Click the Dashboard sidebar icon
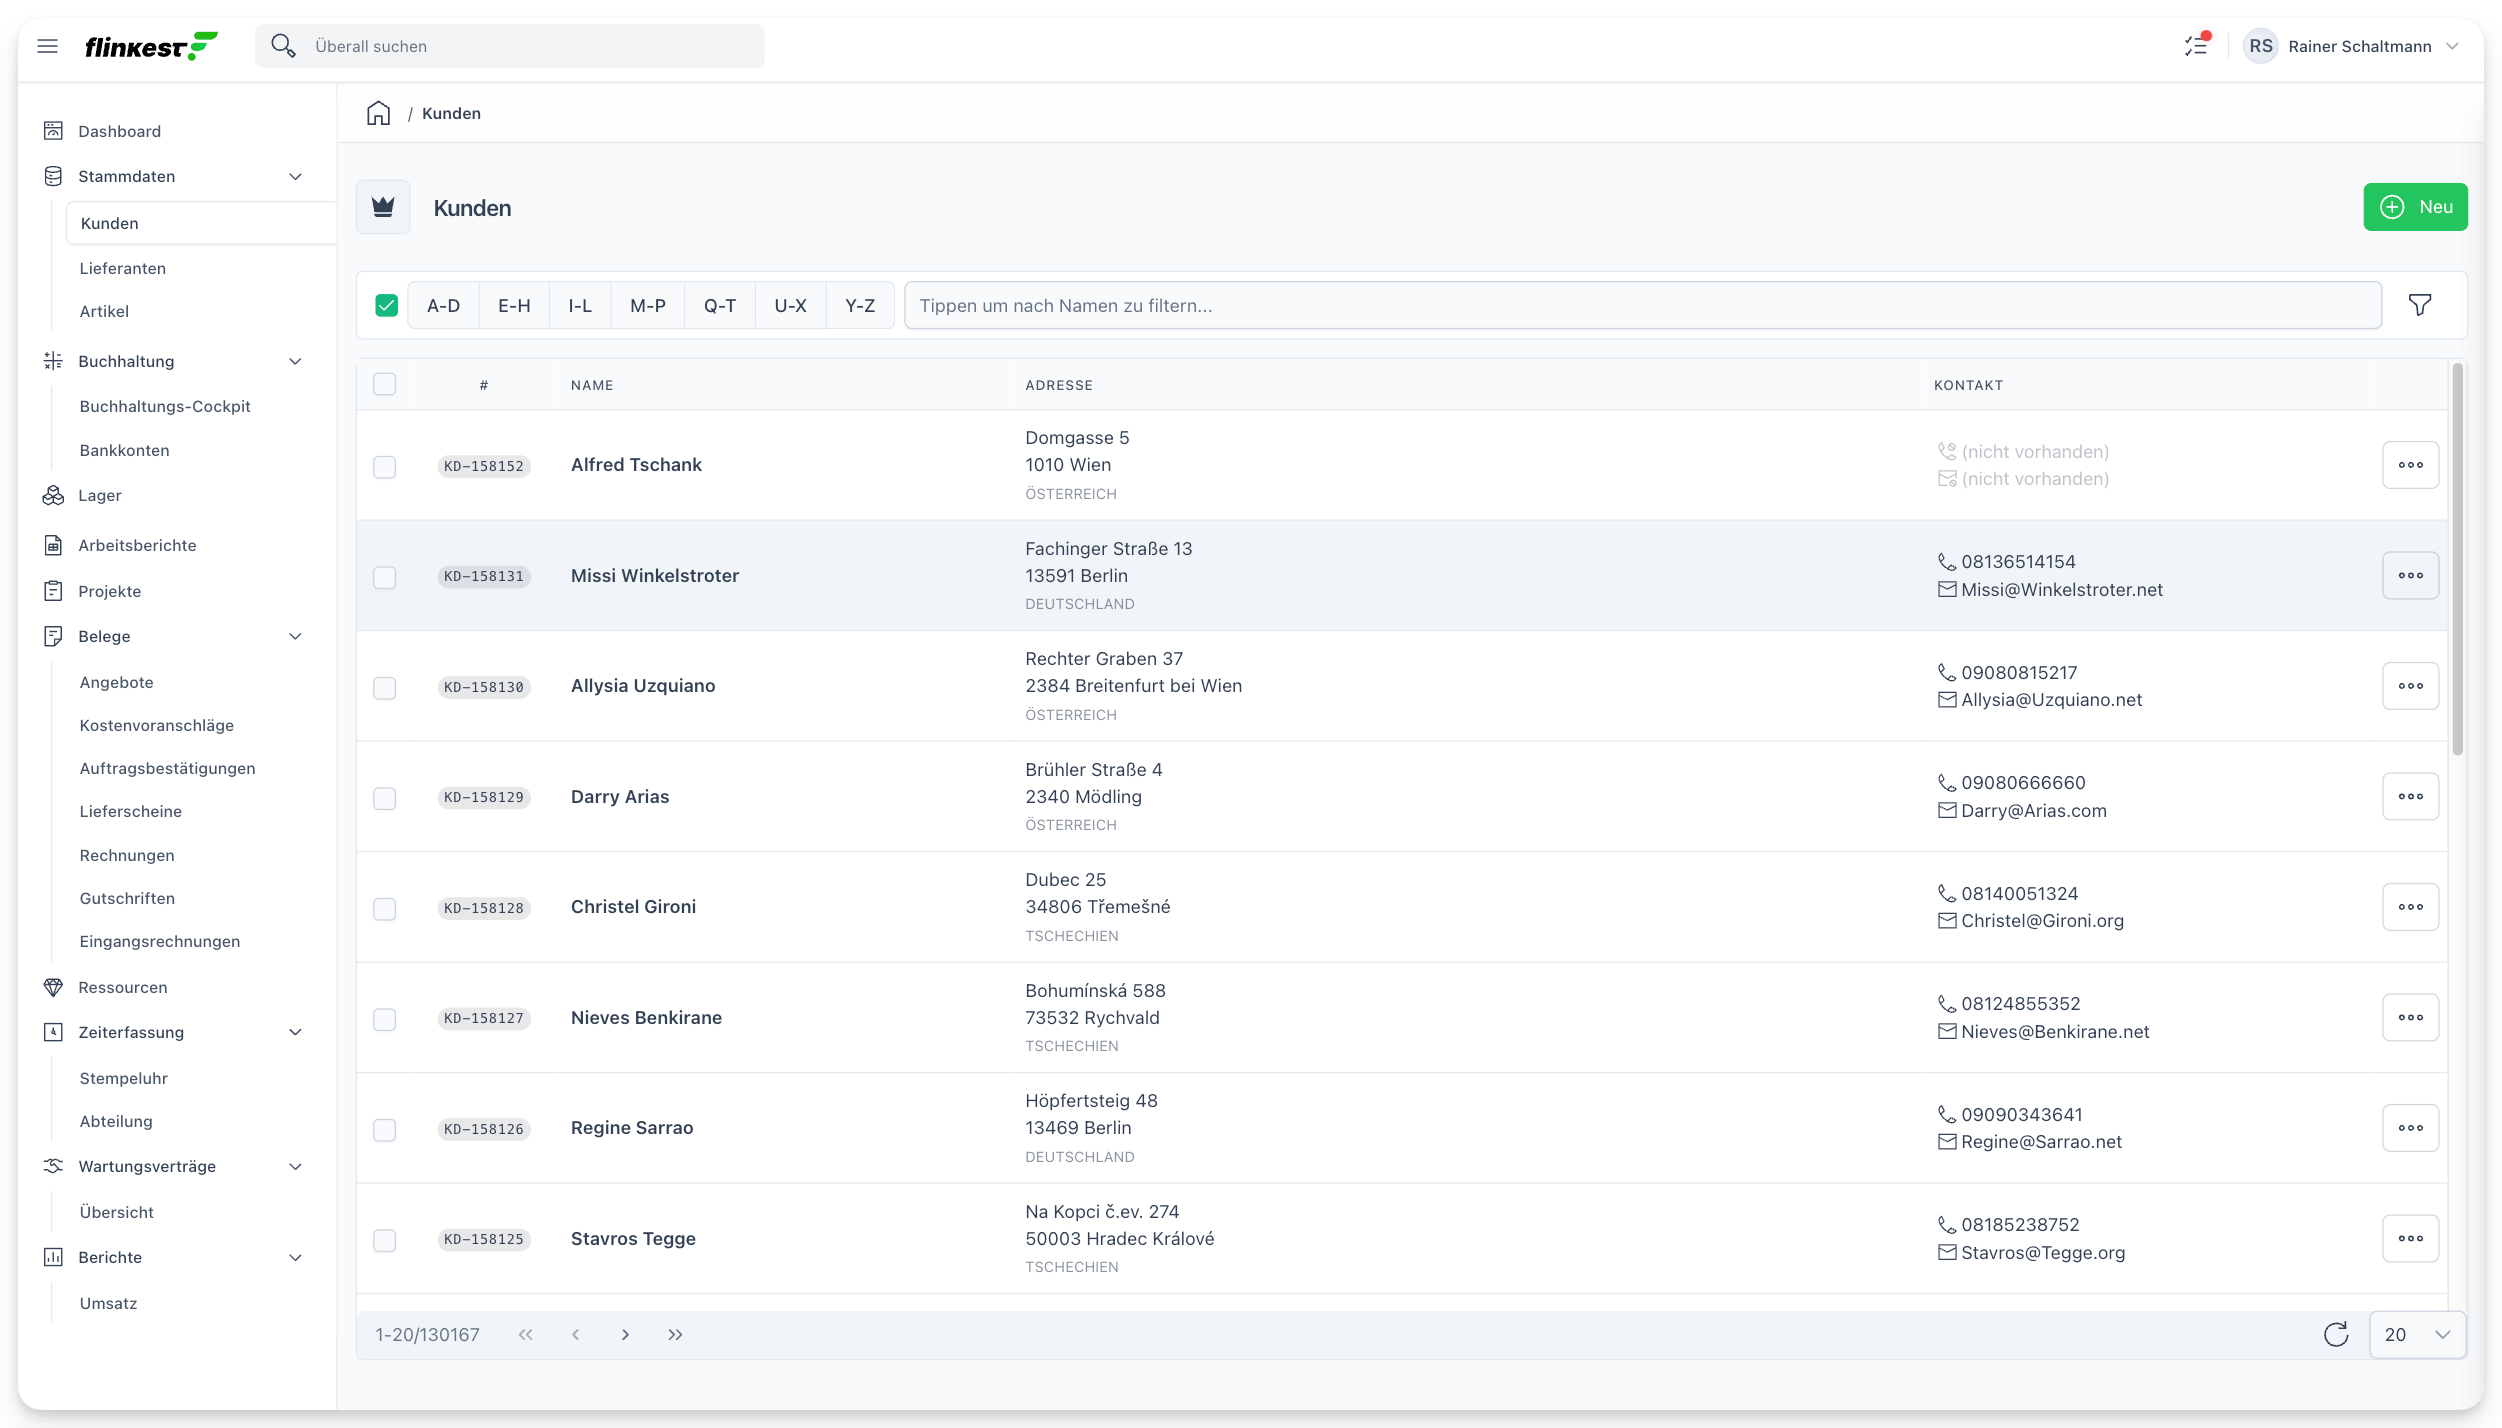The width and height of the screenshot is (2502, 1428). pos(54,131)
